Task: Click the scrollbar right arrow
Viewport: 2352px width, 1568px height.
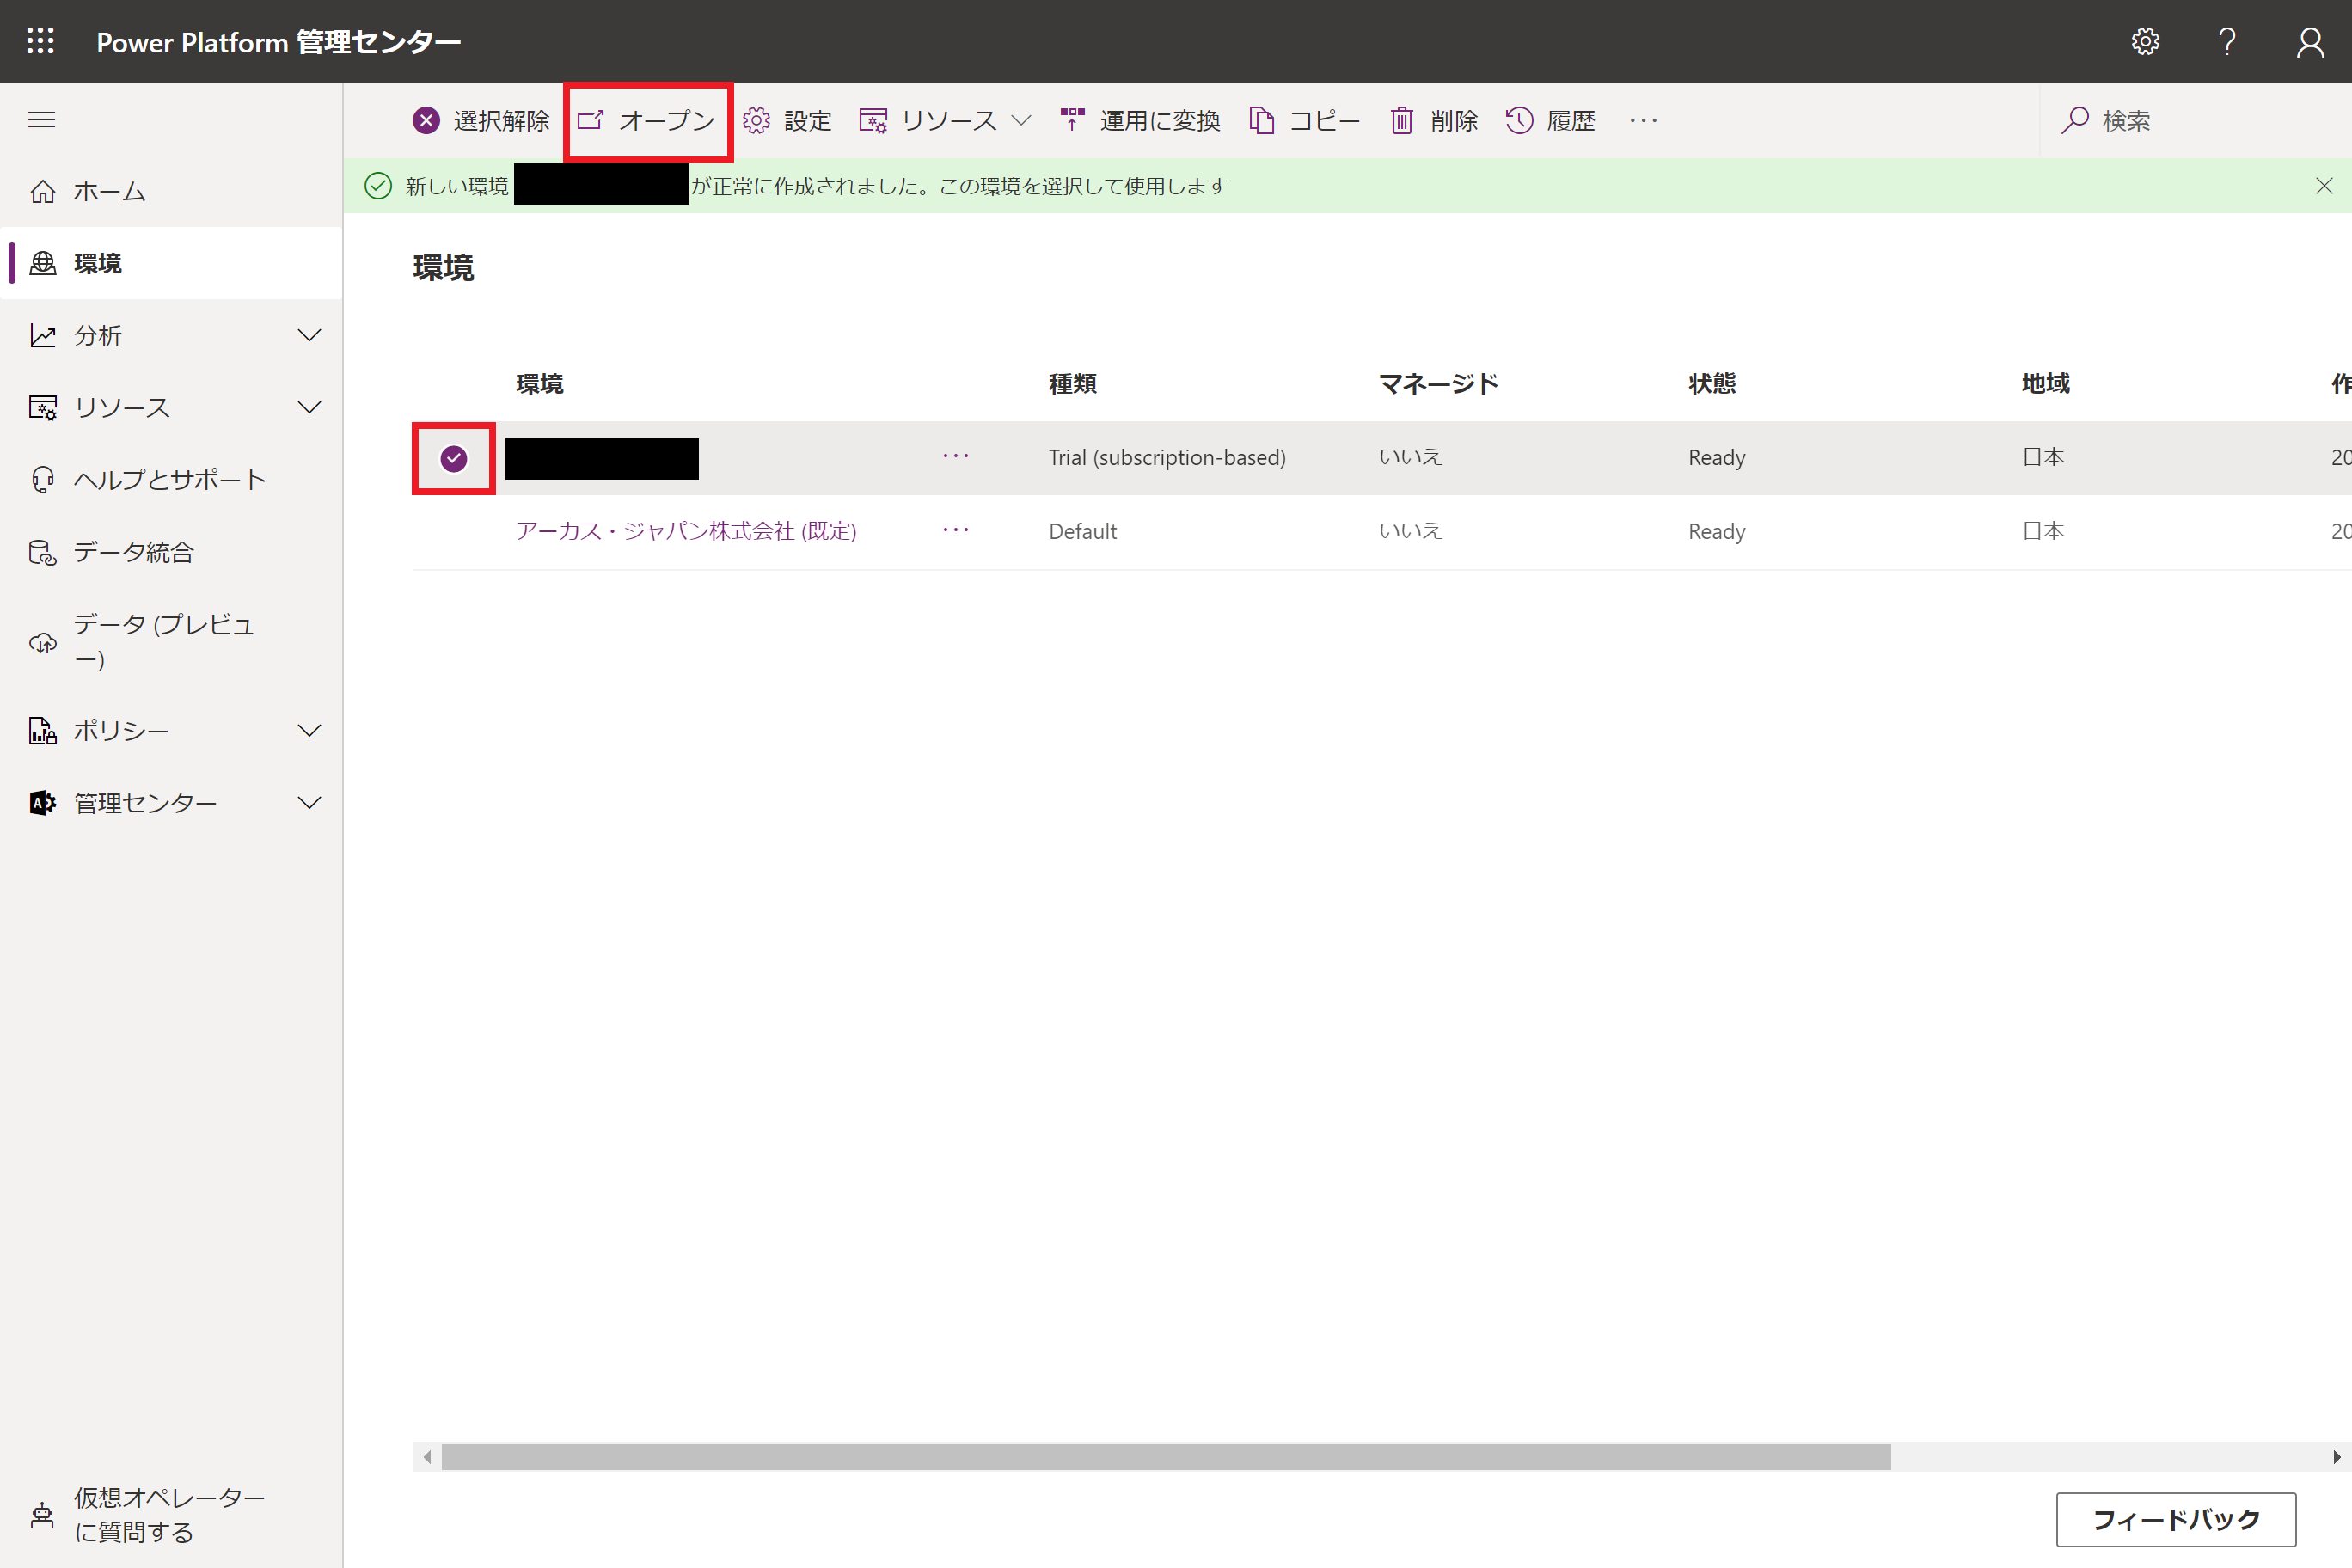Action: click(2337, 1457)
